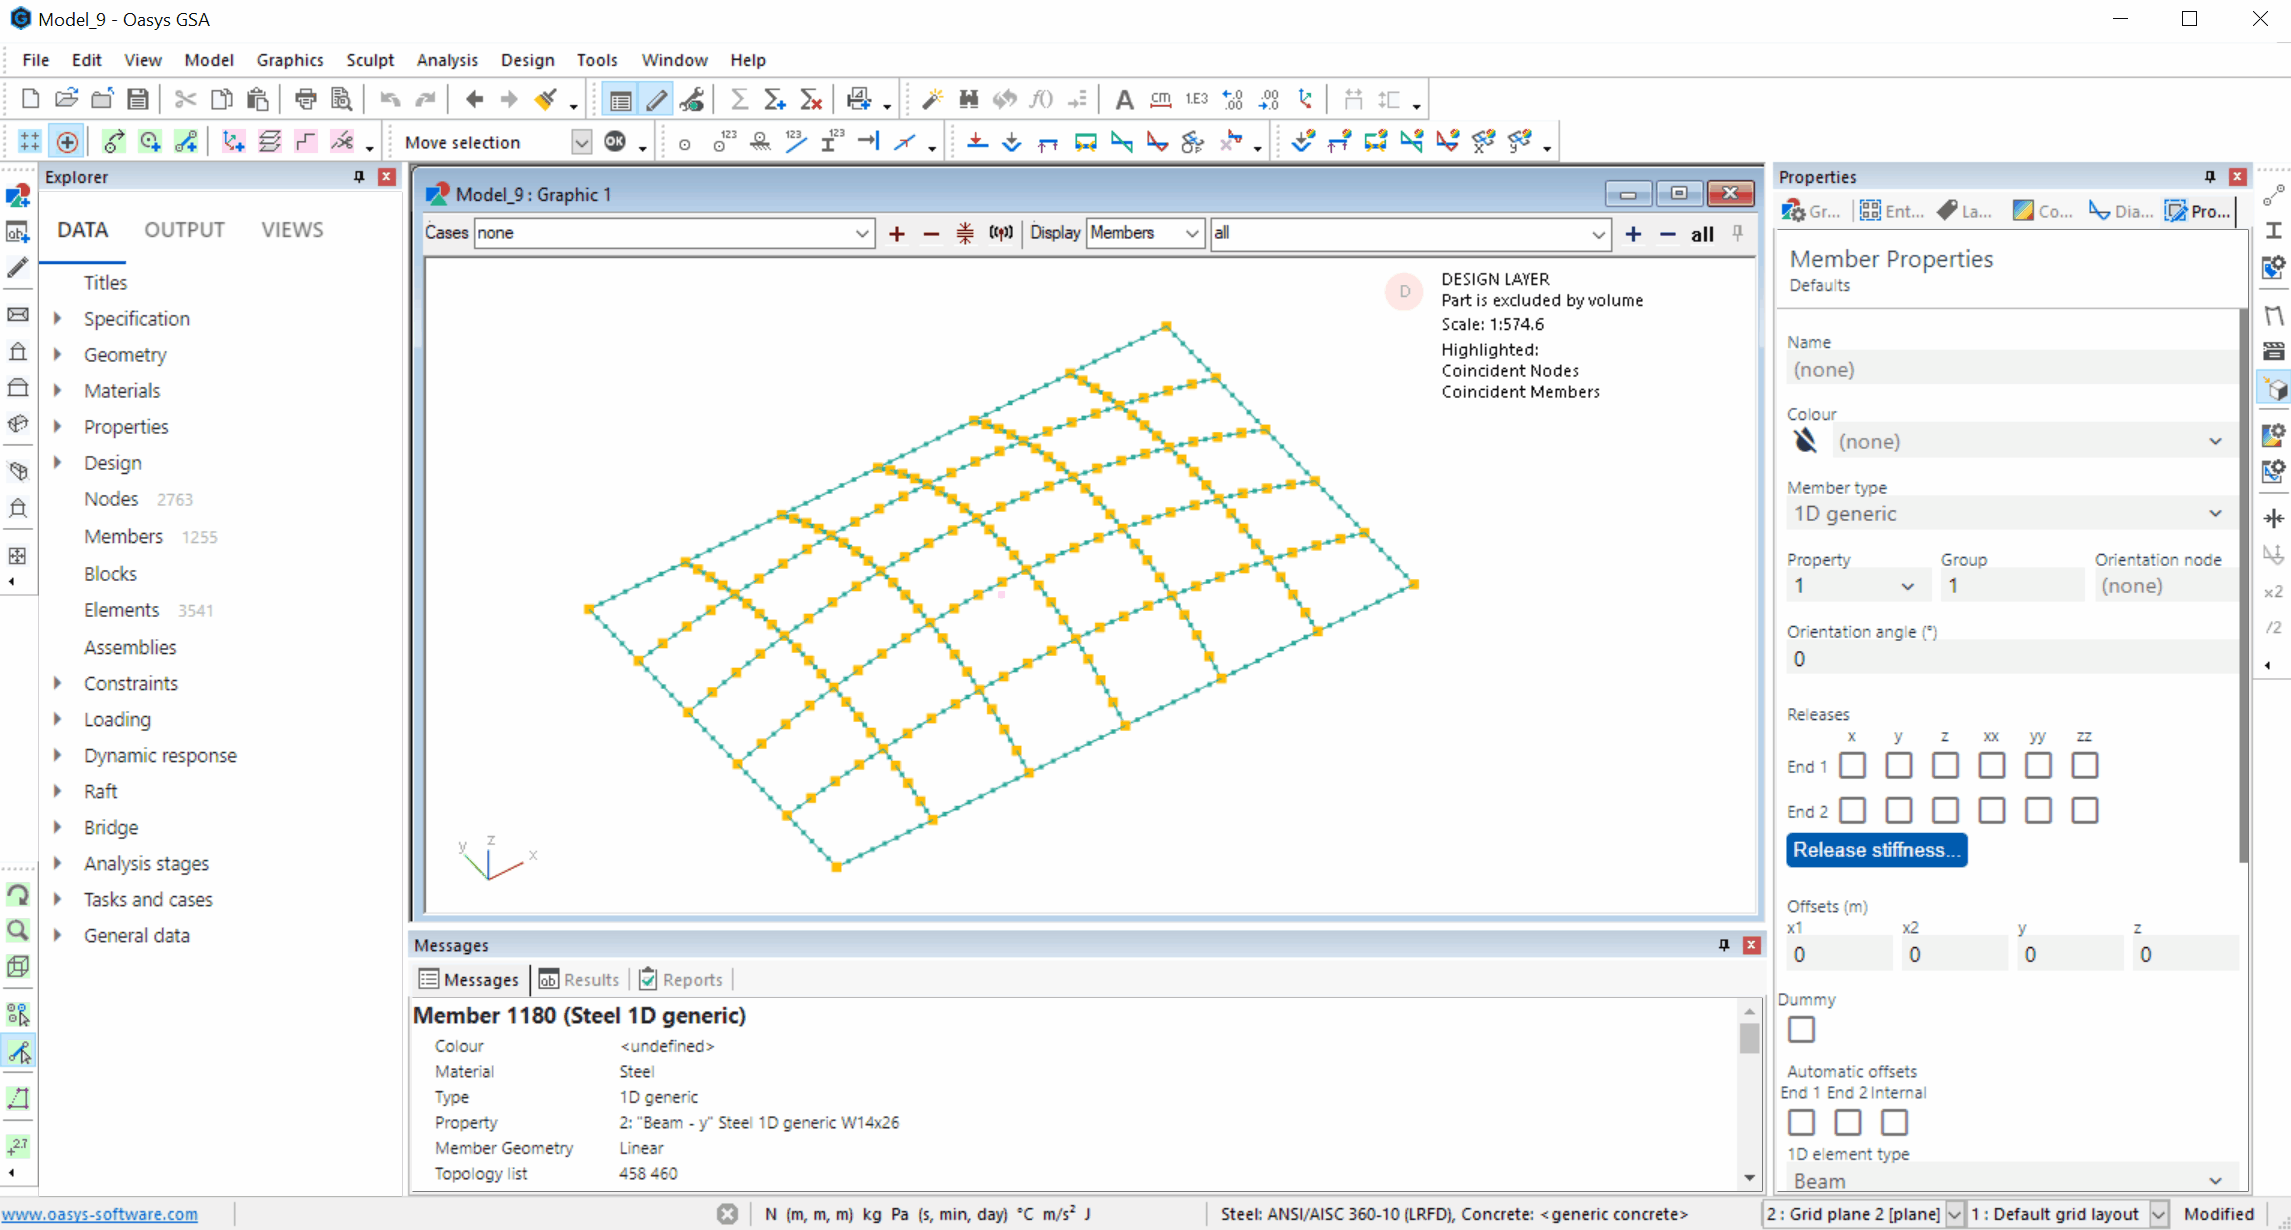Click the Paste clipboard icon
Image resolution: width=2291 pixels, height=1230 pixels.
click(x=258, y=99)
